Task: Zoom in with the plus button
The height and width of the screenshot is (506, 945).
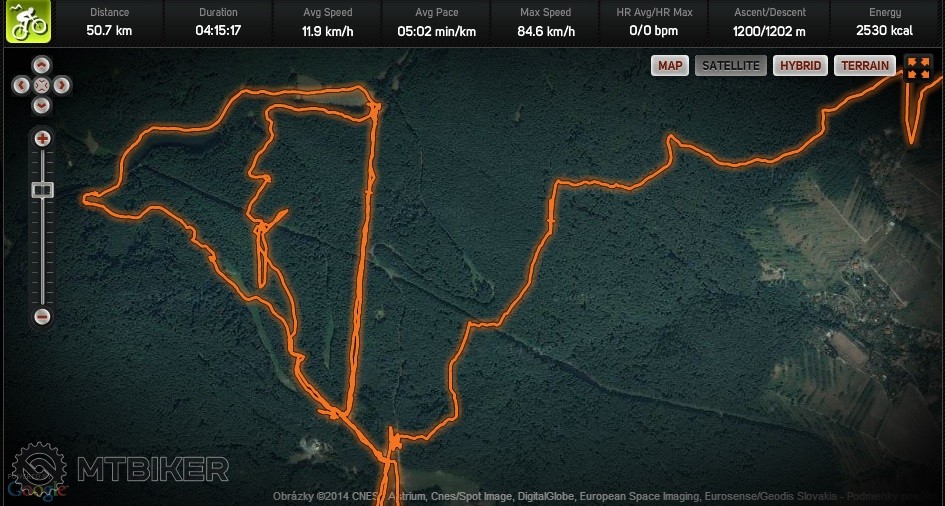Action: 42,139
